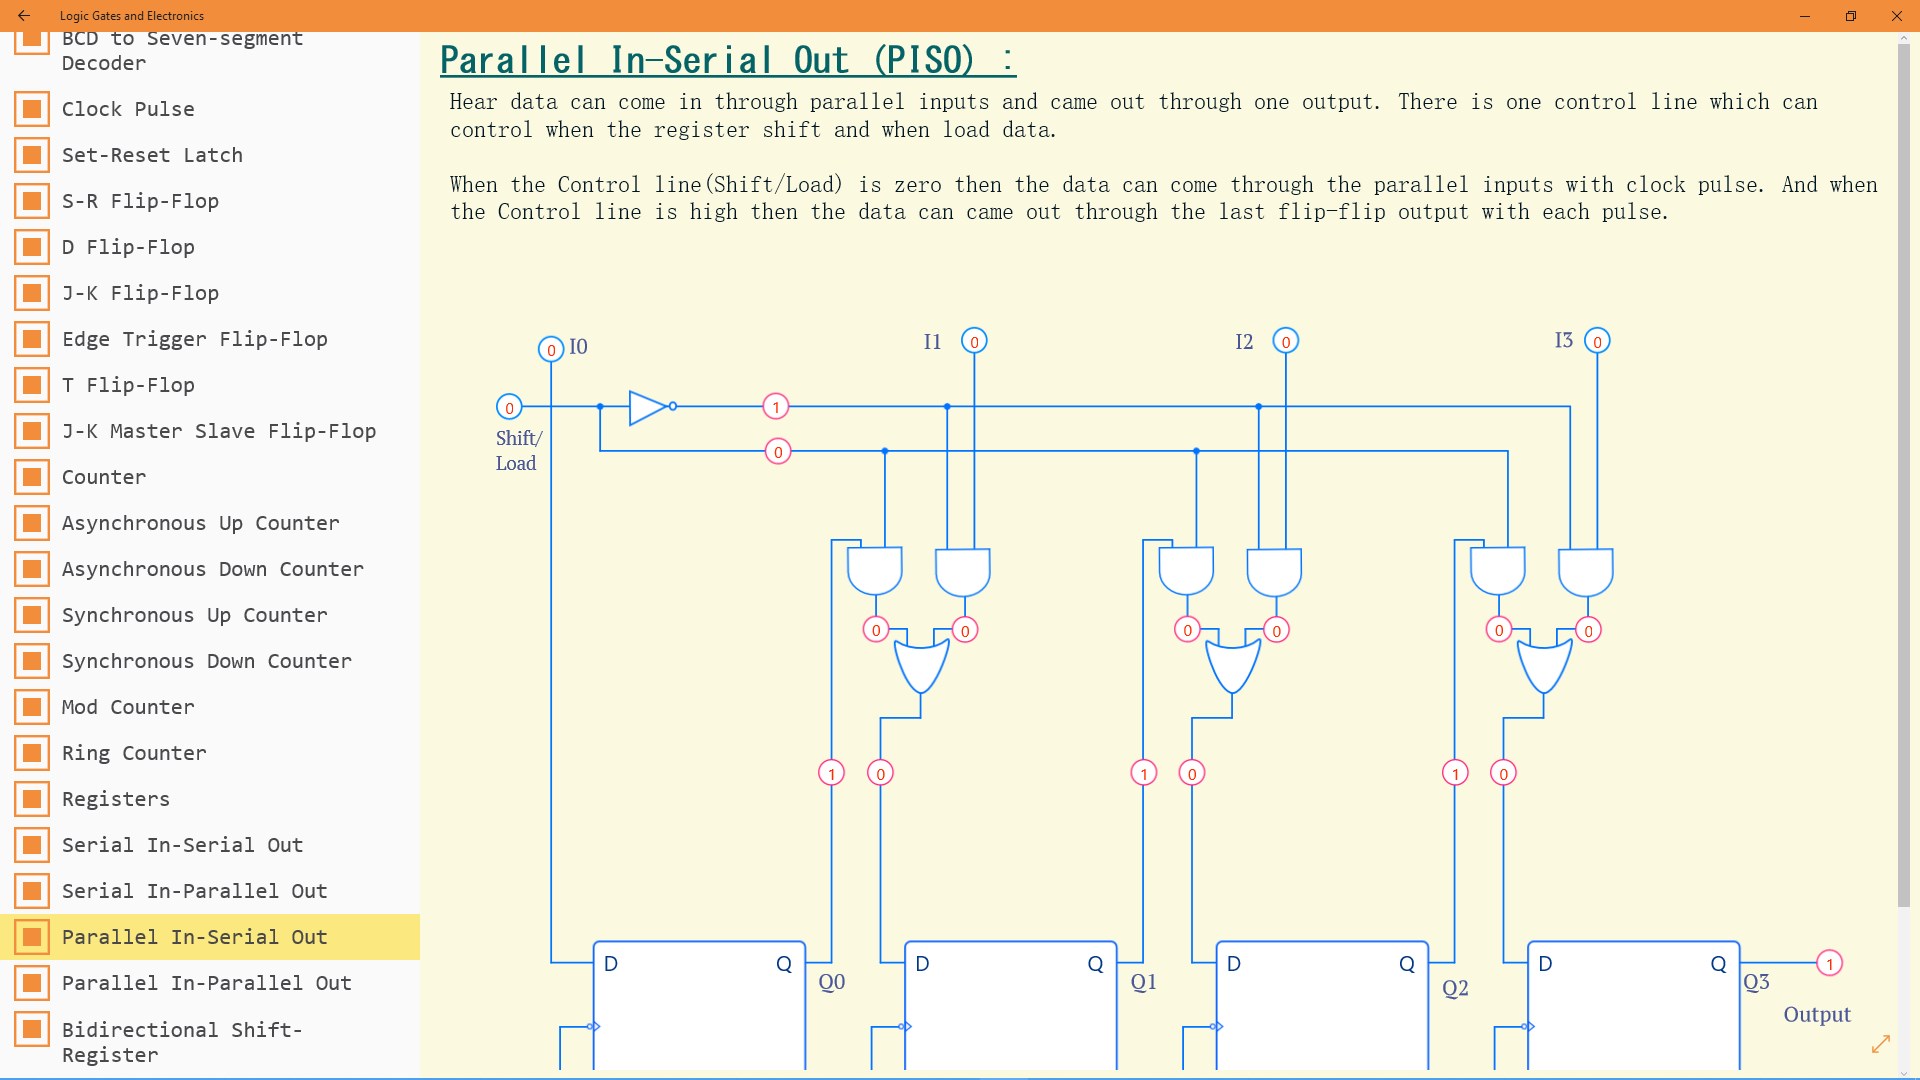This screenshot has width=1920, height=1080.
Task: Click the orange icon beside Mod Counter
Action: point(33,707)
